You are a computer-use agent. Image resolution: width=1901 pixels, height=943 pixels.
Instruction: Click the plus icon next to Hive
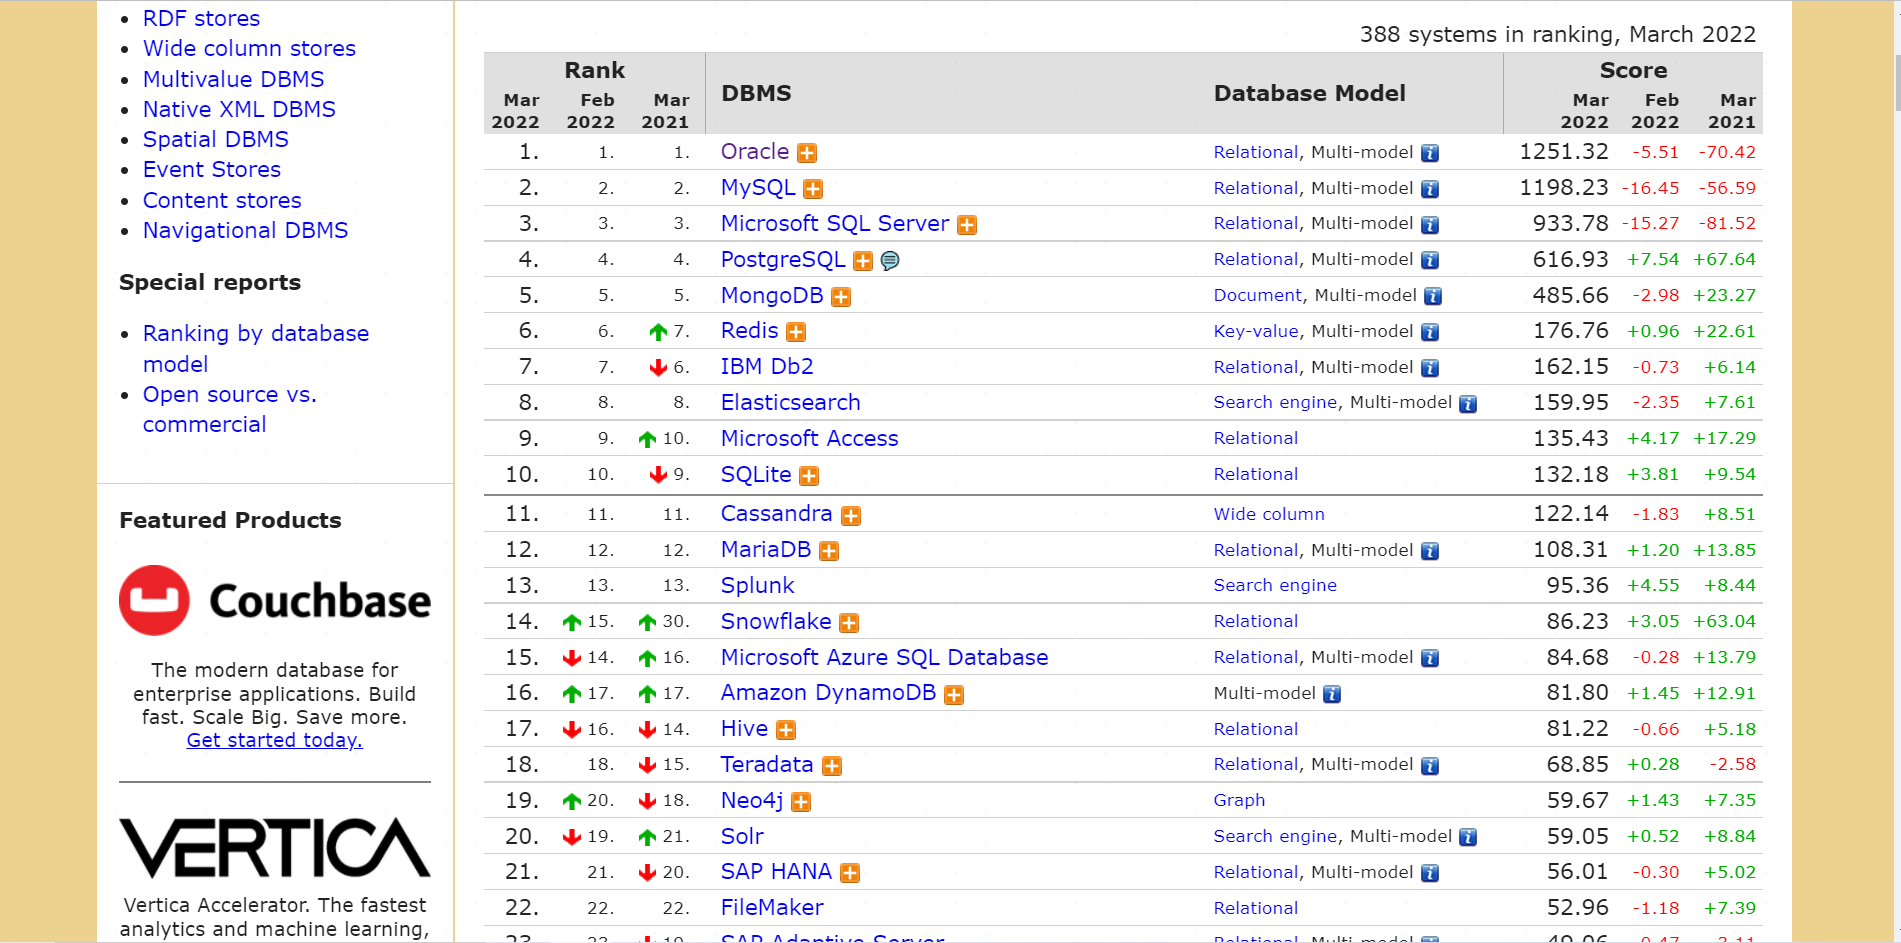[x=786, y=730]
